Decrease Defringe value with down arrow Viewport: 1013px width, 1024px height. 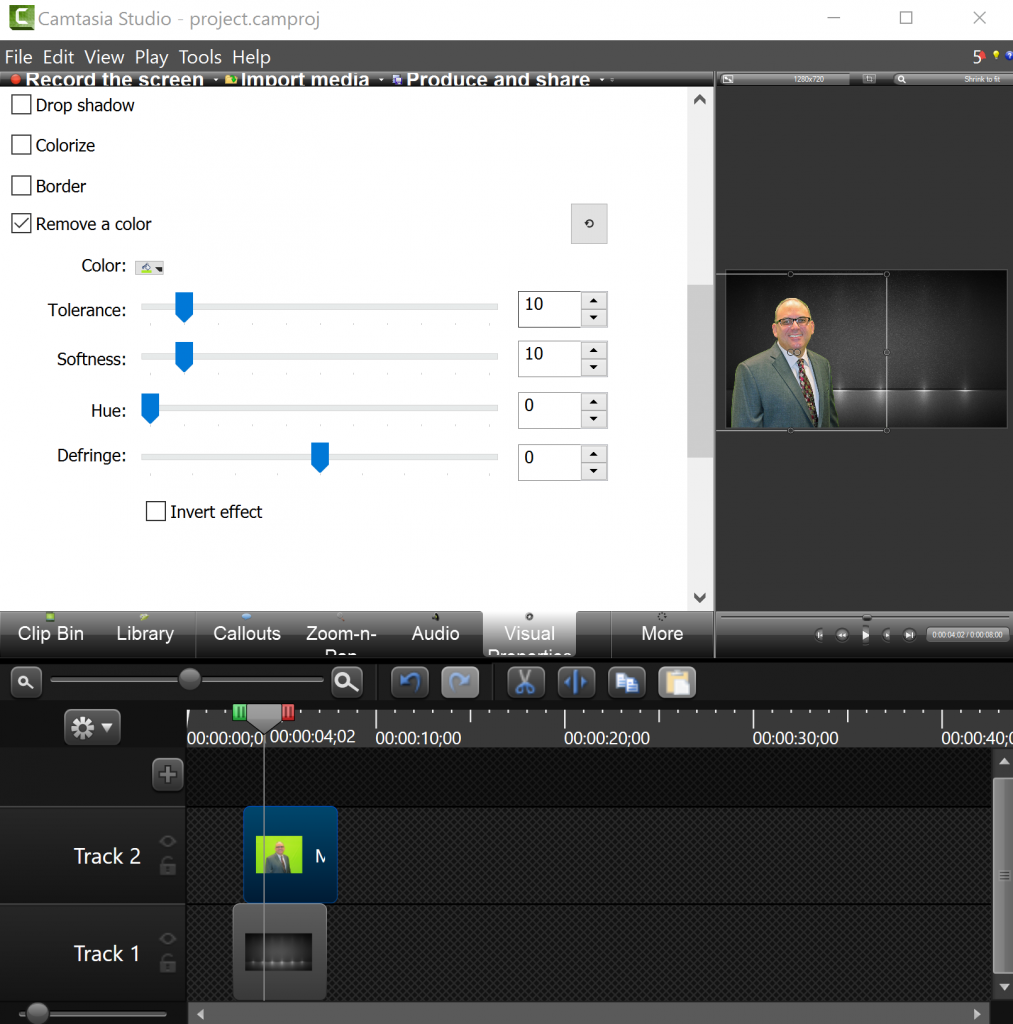click(594, 471)
